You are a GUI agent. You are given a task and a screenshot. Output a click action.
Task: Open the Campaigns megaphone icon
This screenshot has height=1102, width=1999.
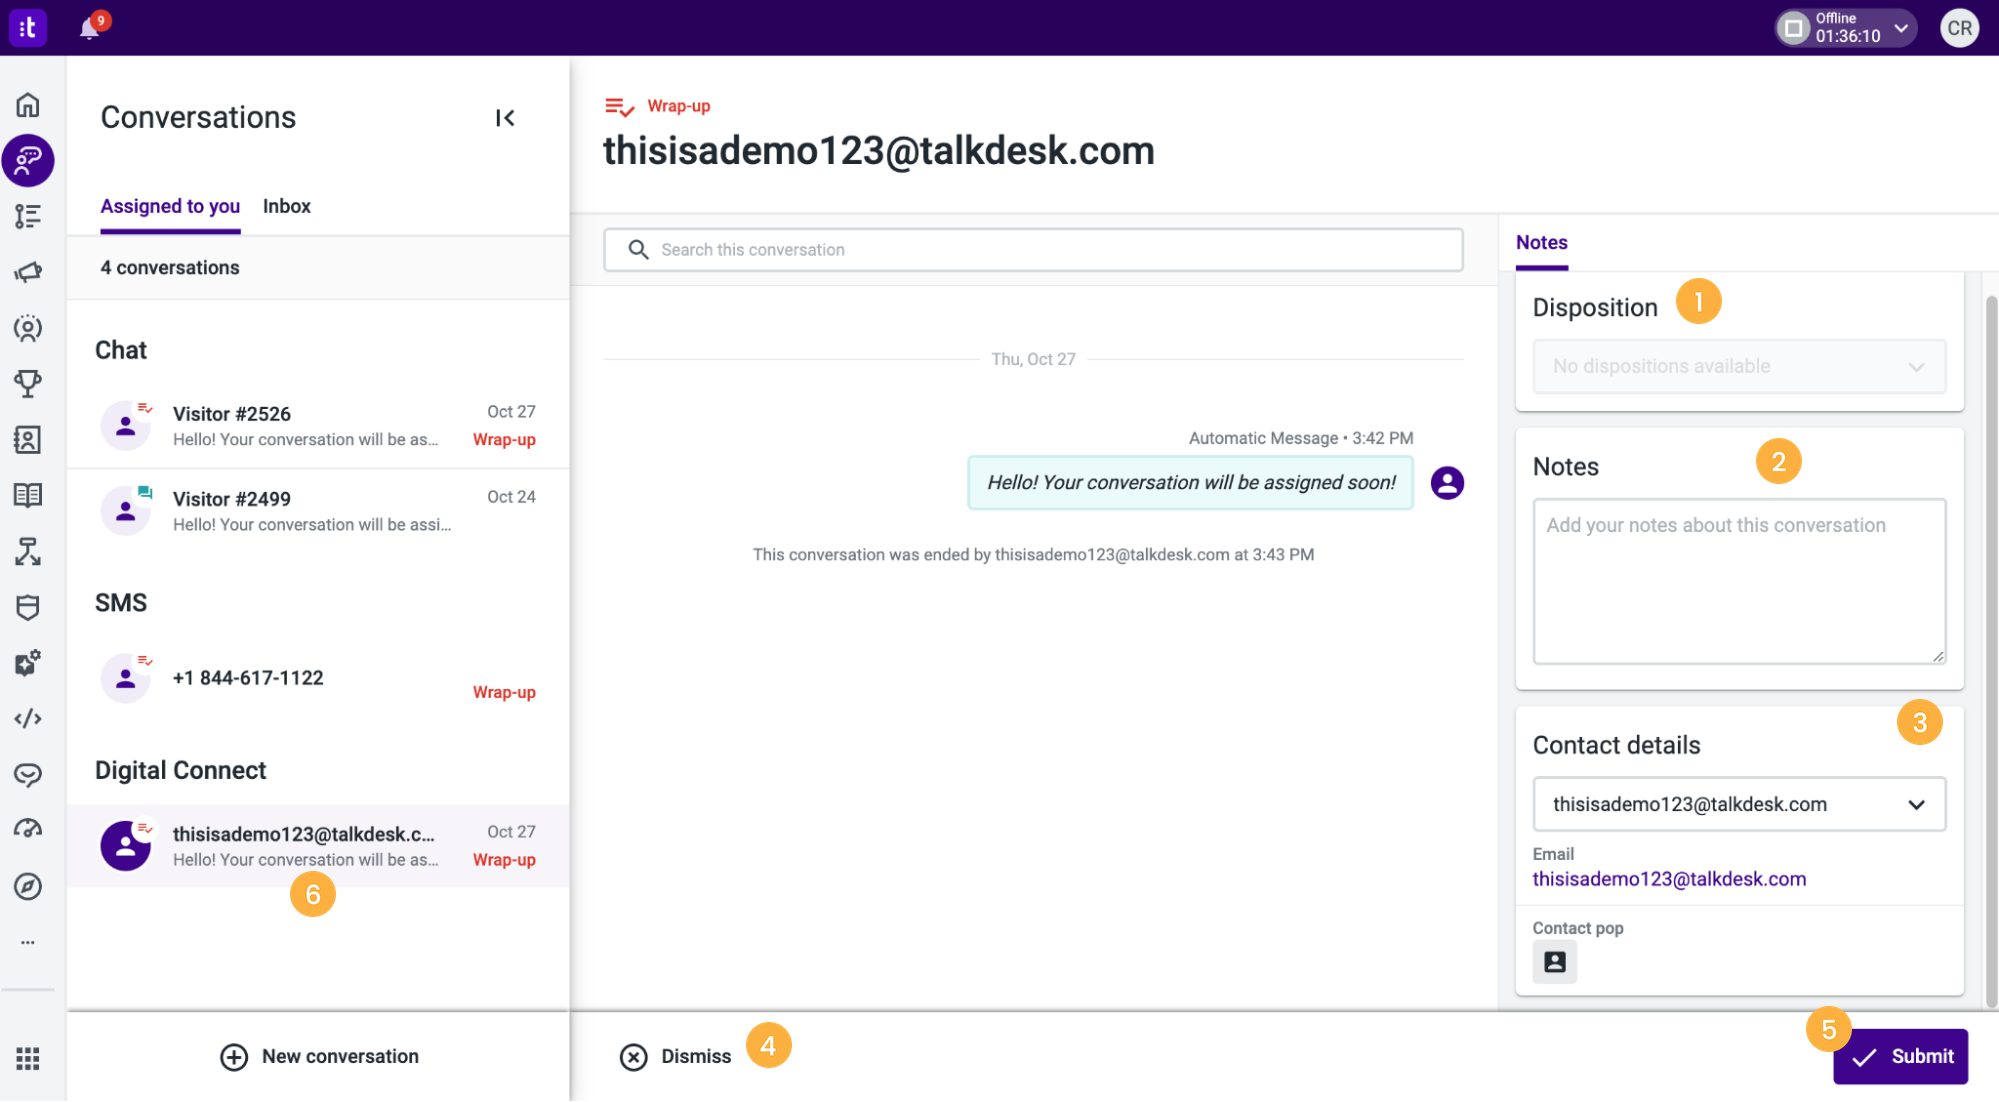click(x=28, y=271)
